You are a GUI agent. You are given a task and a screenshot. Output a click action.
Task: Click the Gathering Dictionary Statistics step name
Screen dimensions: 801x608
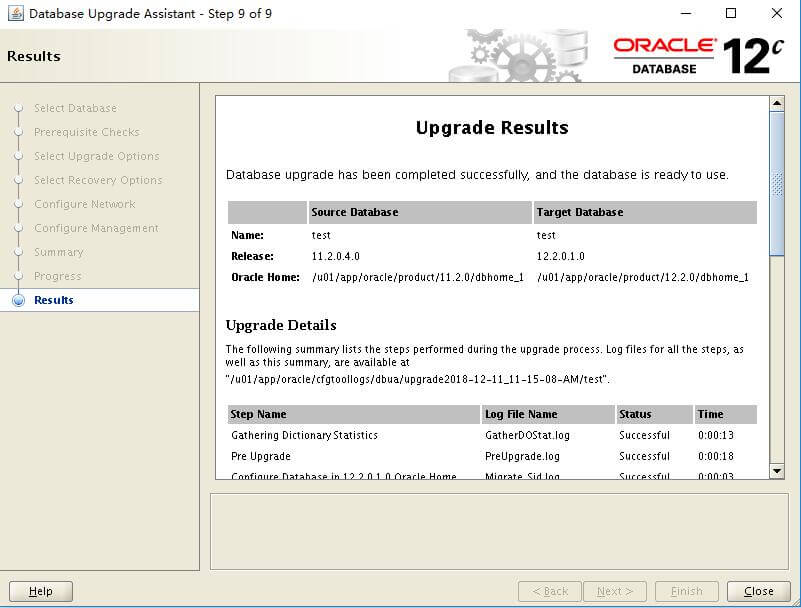pyautogui.click(x=304, y=435)
